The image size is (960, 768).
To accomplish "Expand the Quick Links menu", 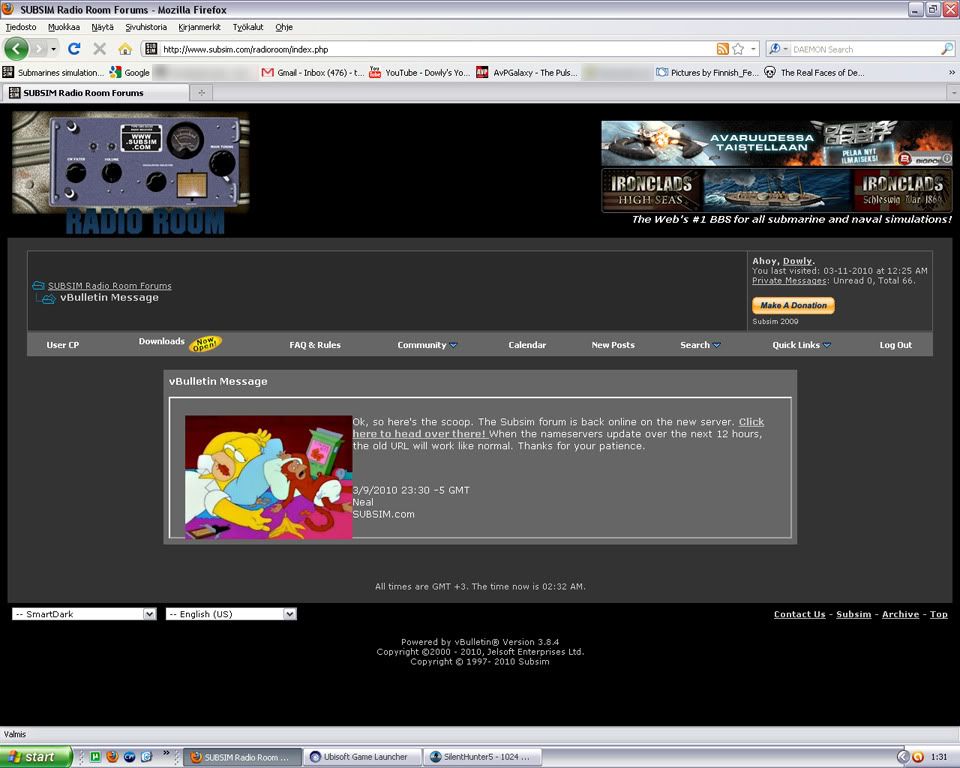I will tap(801, 345).
